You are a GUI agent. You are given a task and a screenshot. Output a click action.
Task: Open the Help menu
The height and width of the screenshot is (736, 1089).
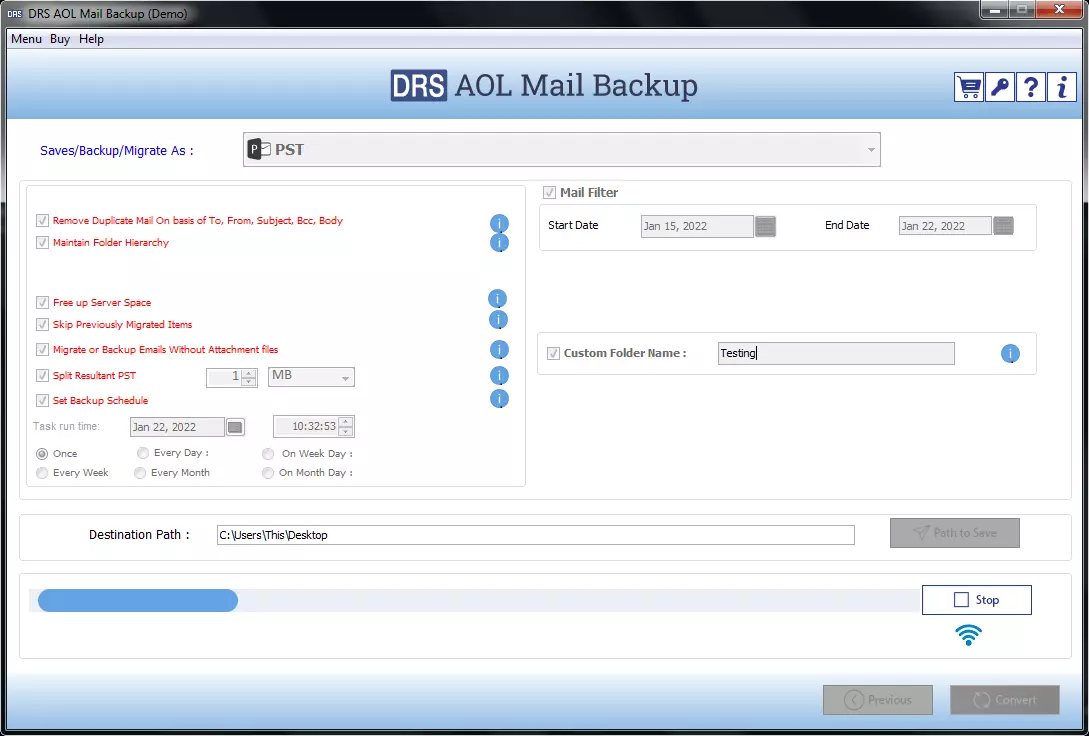pos(91,39)
